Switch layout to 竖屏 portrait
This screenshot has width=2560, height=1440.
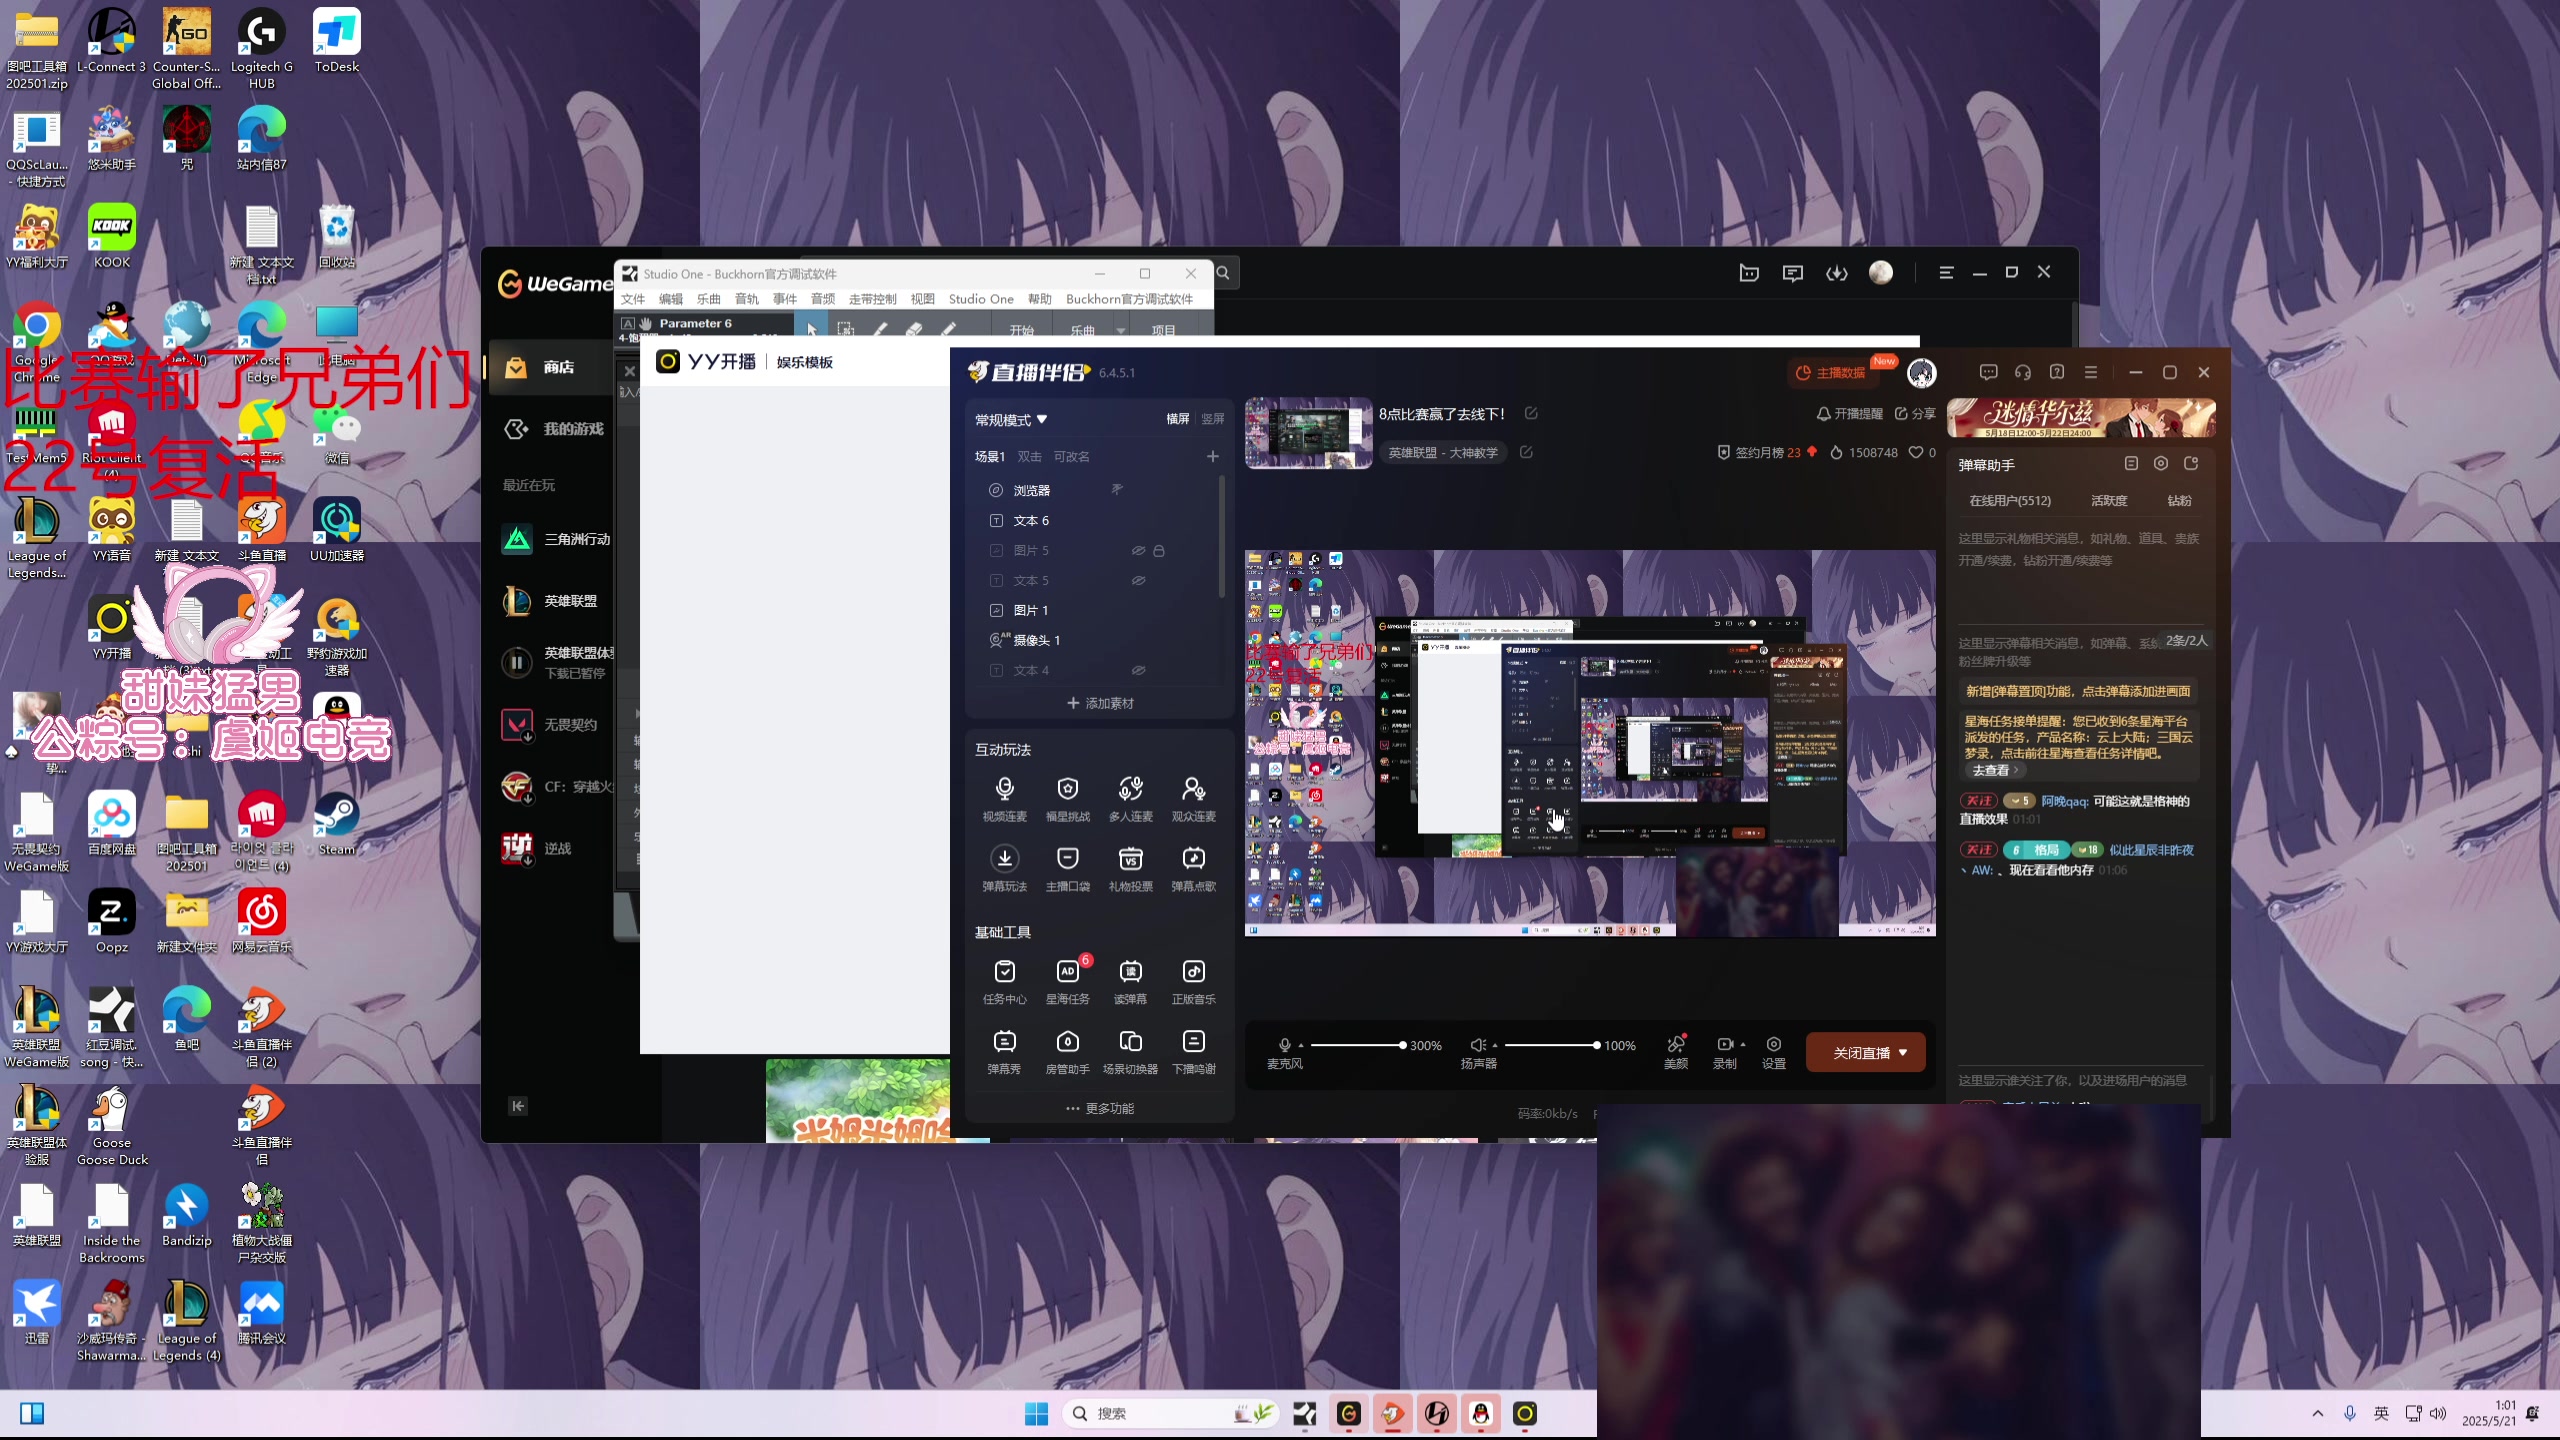coord(1212,419)
